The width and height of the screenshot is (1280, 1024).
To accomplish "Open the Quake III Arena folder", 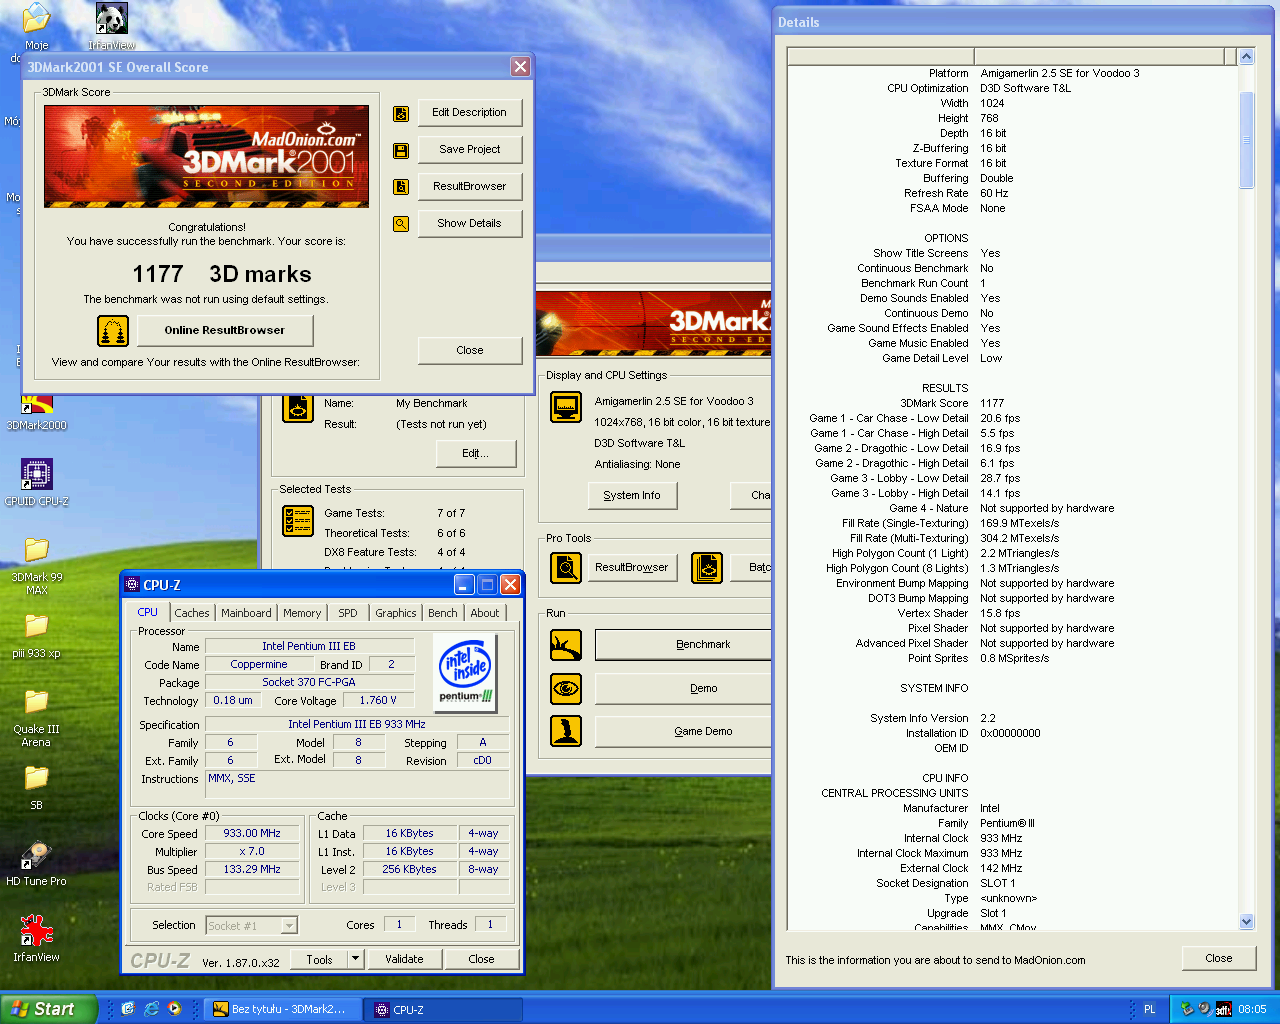I will [37, 718].
